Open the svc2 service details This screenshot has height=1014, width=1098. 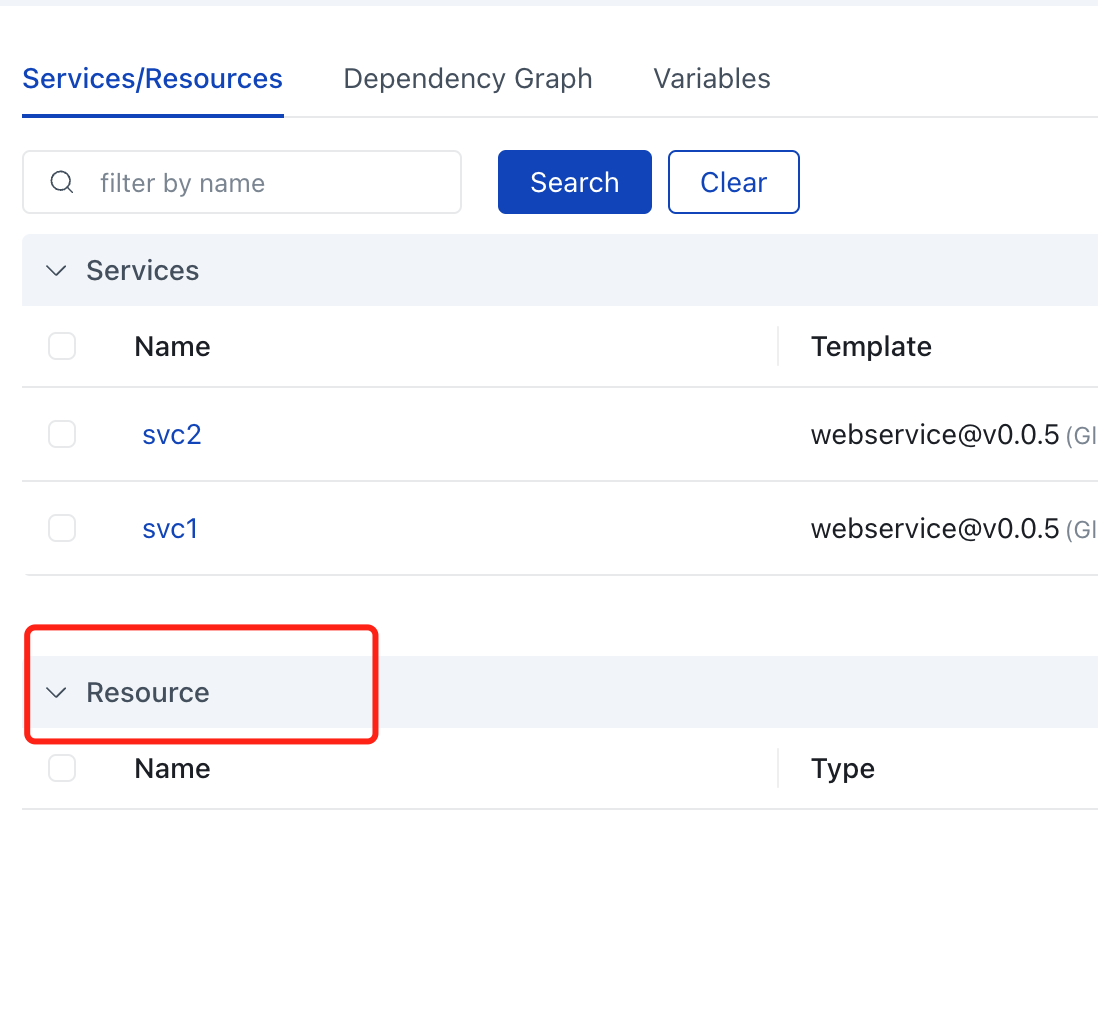click(171, 434)
